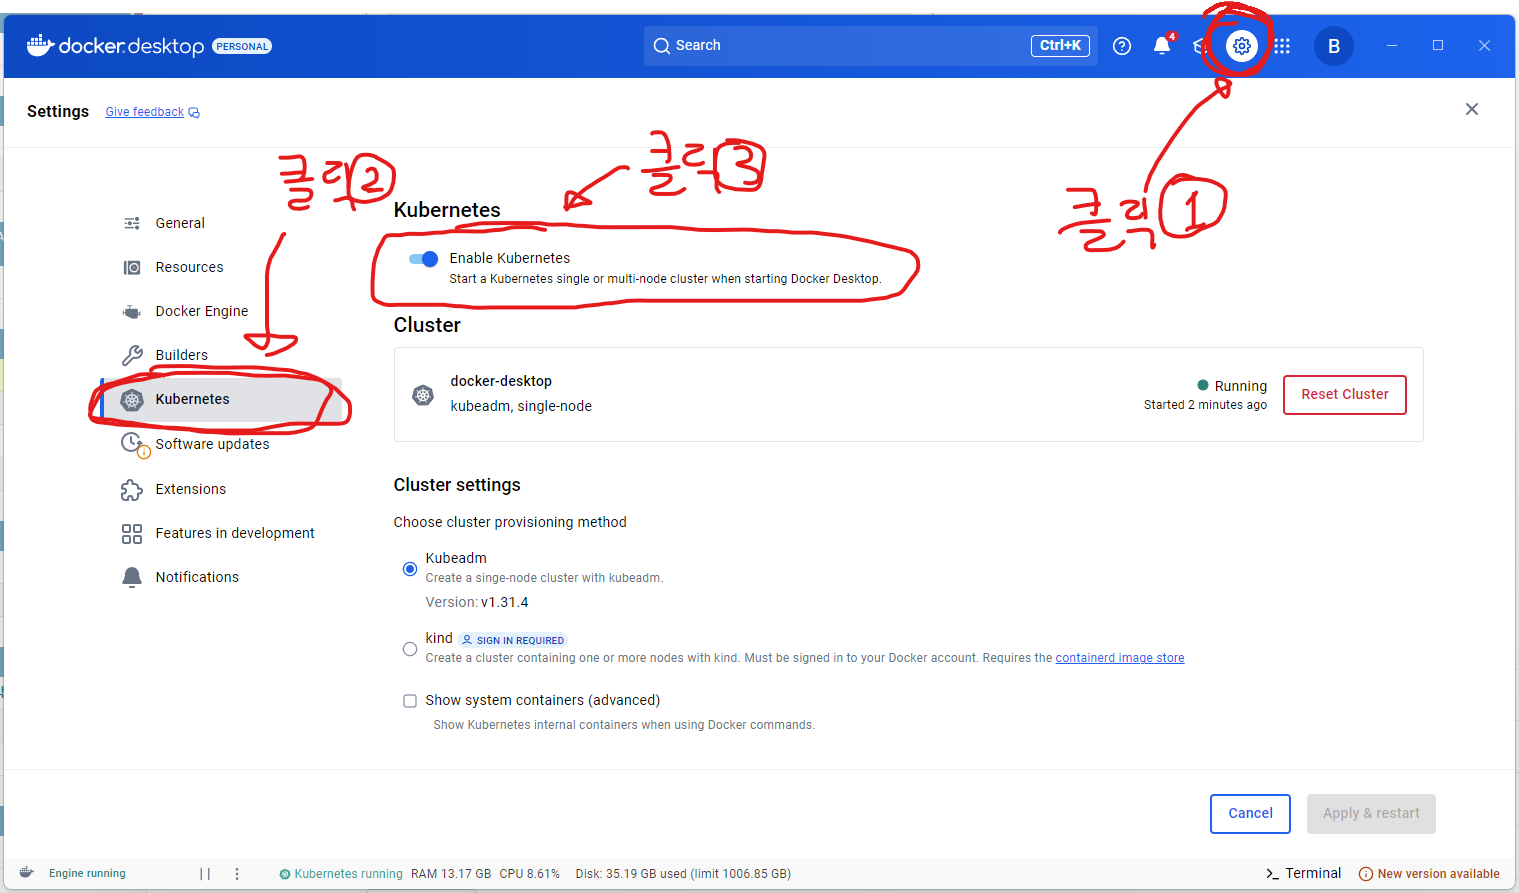Click the engine whale icon in status bar
The width and height of the screenshot is (1519, 893).
coord(27,873)
